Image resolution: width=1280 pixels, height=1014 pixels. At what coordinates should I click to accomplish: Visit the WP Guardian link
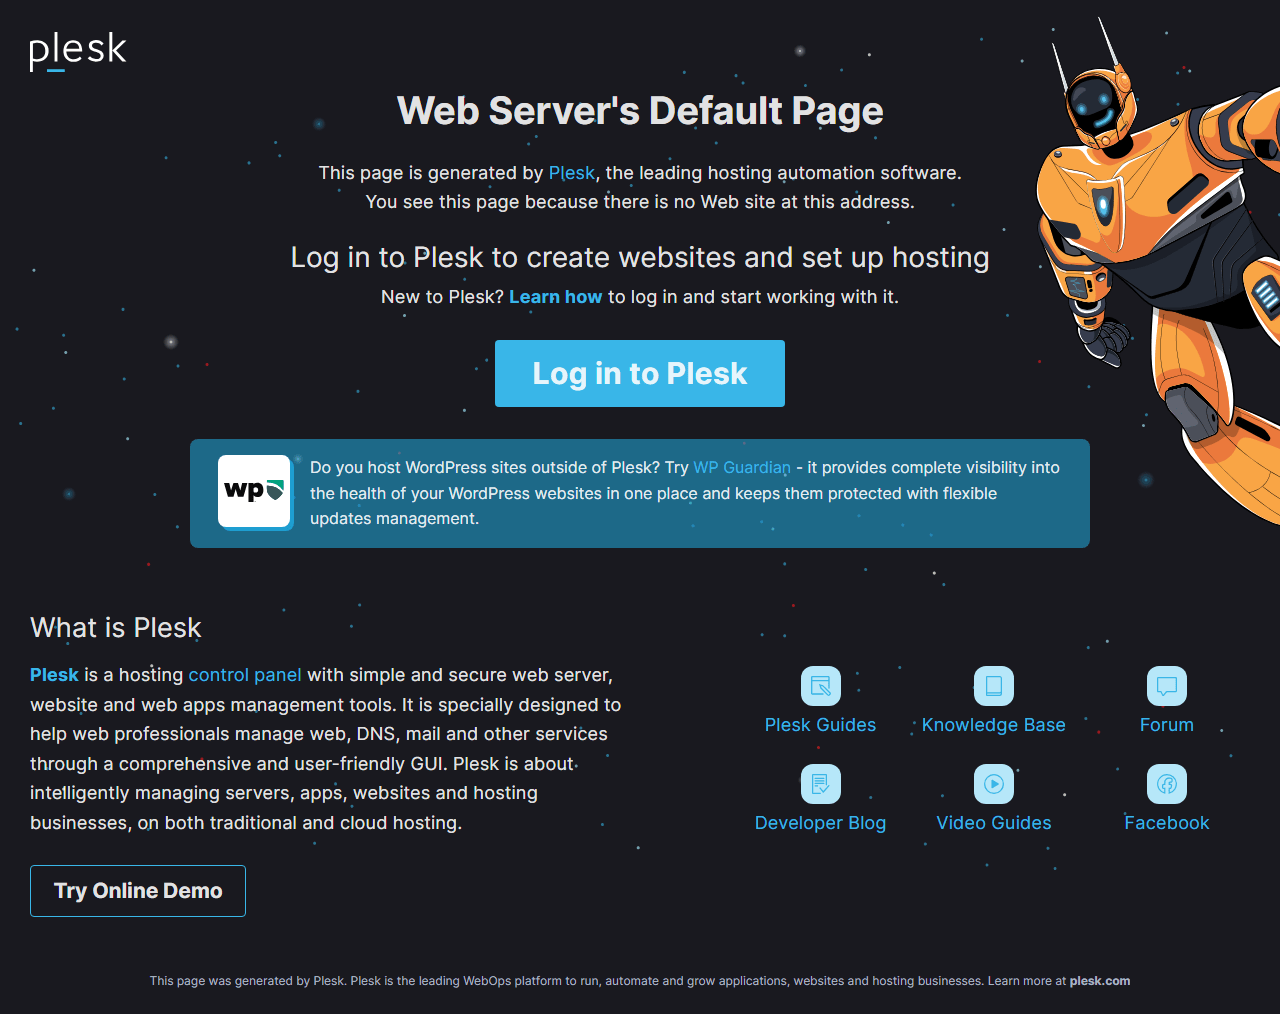pyautogui.click(x=741, y=468)
